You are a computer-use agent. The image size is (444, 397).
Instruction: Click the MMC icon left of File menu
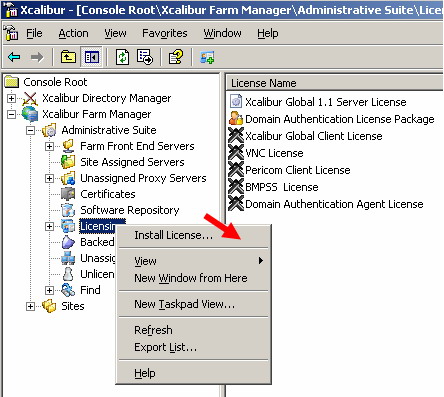(11, 33)
